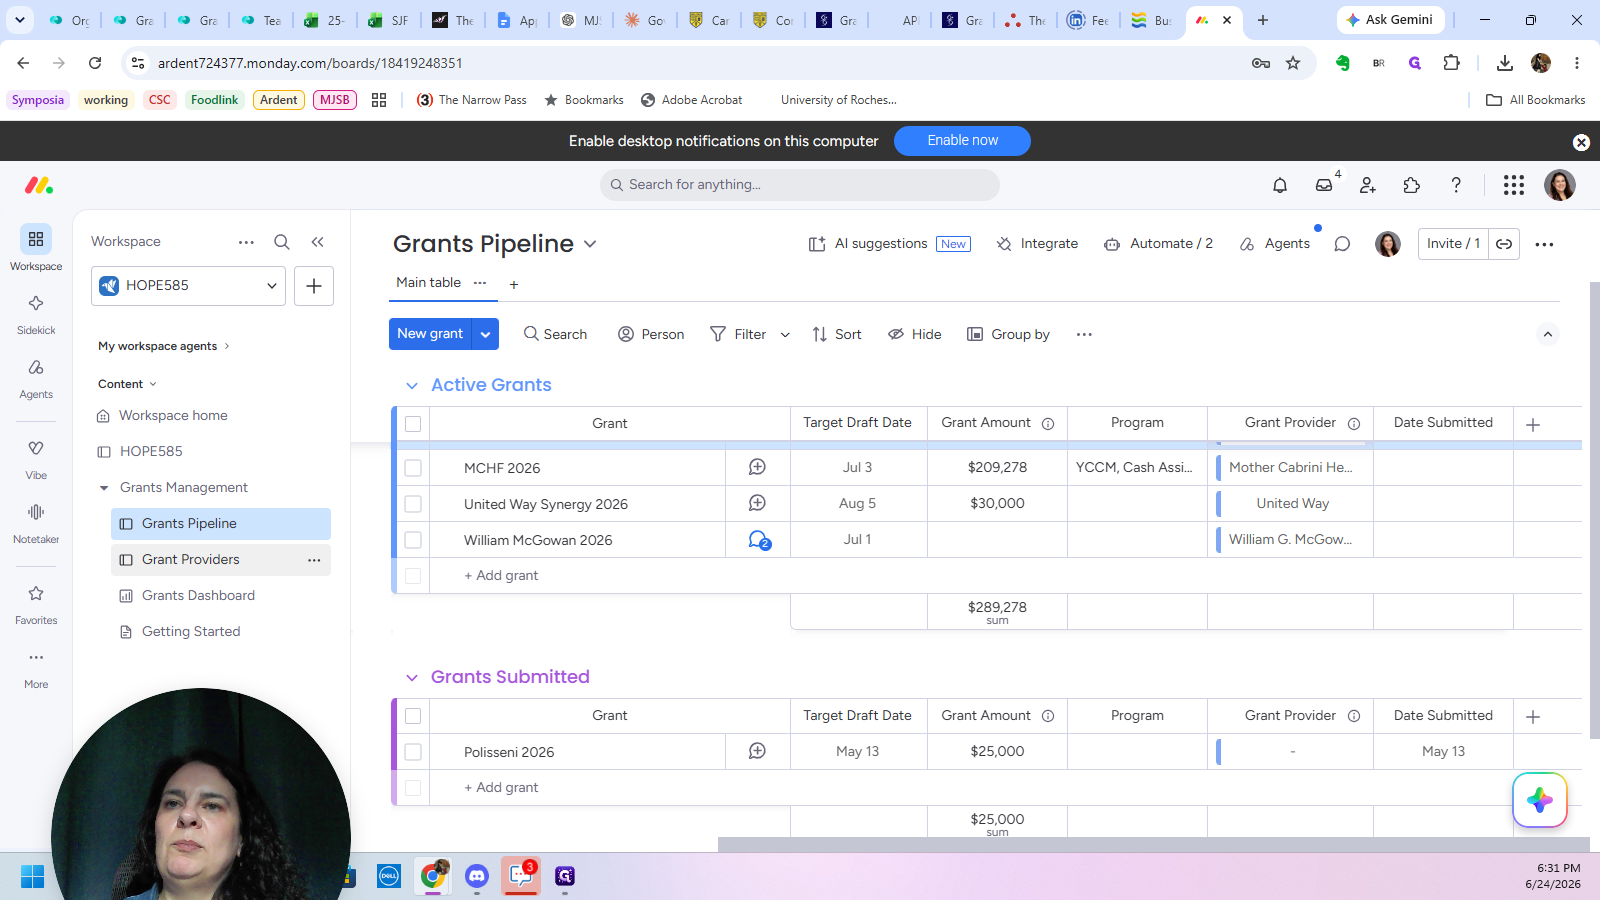
Task: Open Workspace home in sidebar
Action: tap(173, 416)
